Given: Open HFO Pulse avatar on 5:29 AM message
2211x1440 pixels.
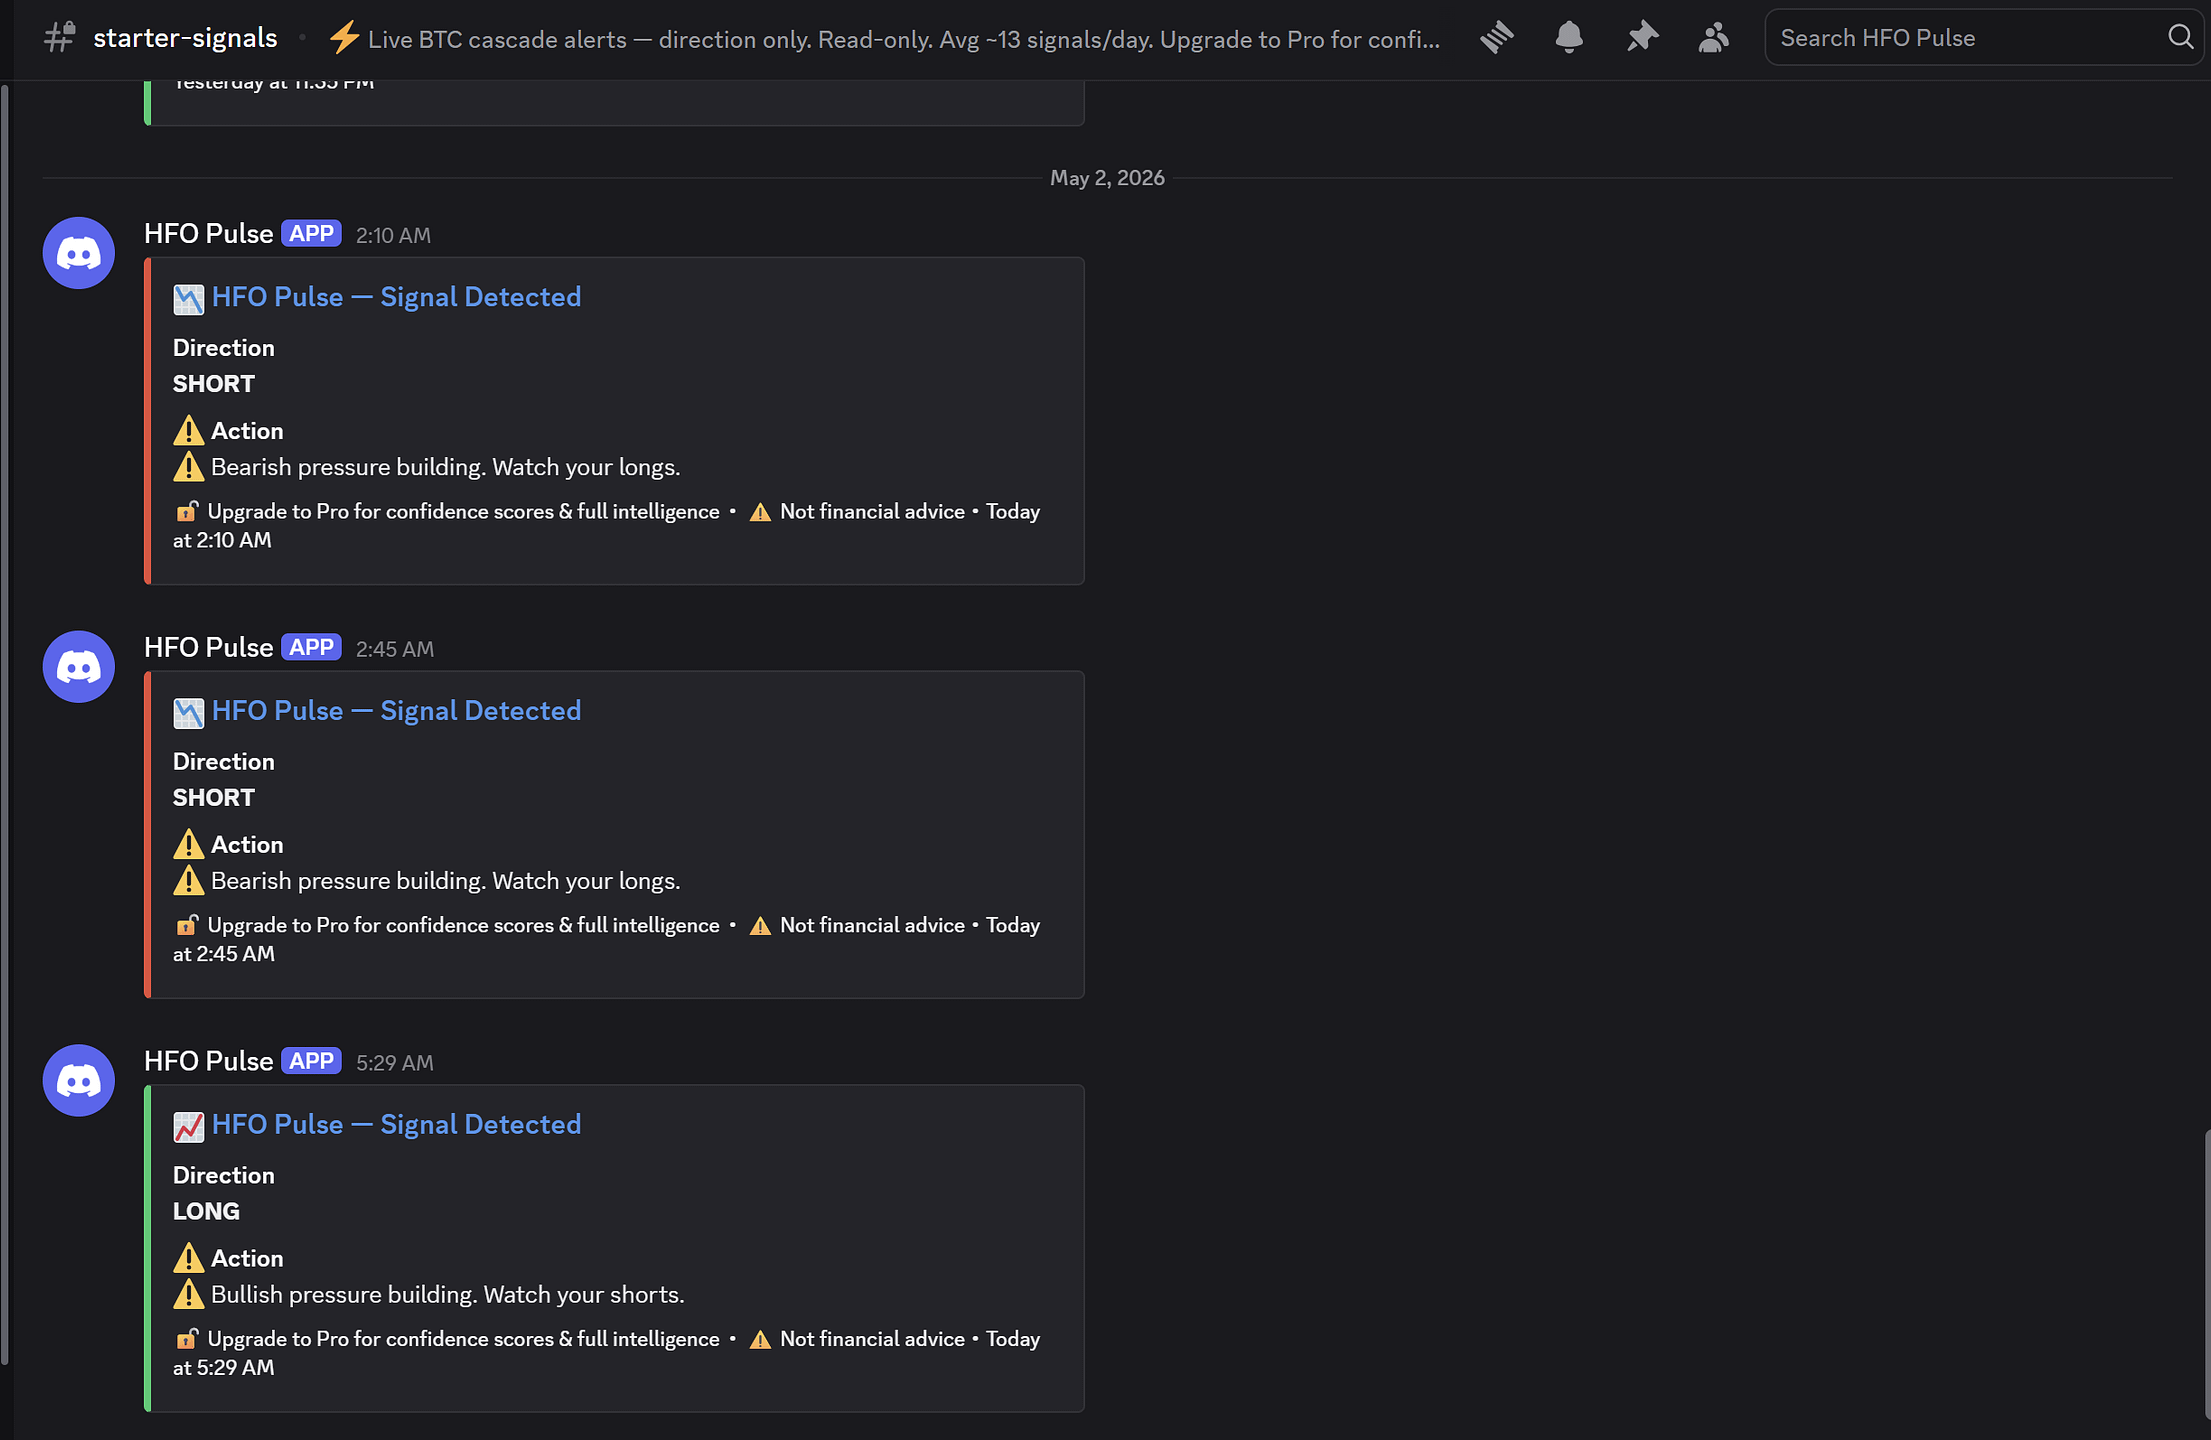Looking at the screenshot, I should pyautogui.click(x=79, y=1081).
